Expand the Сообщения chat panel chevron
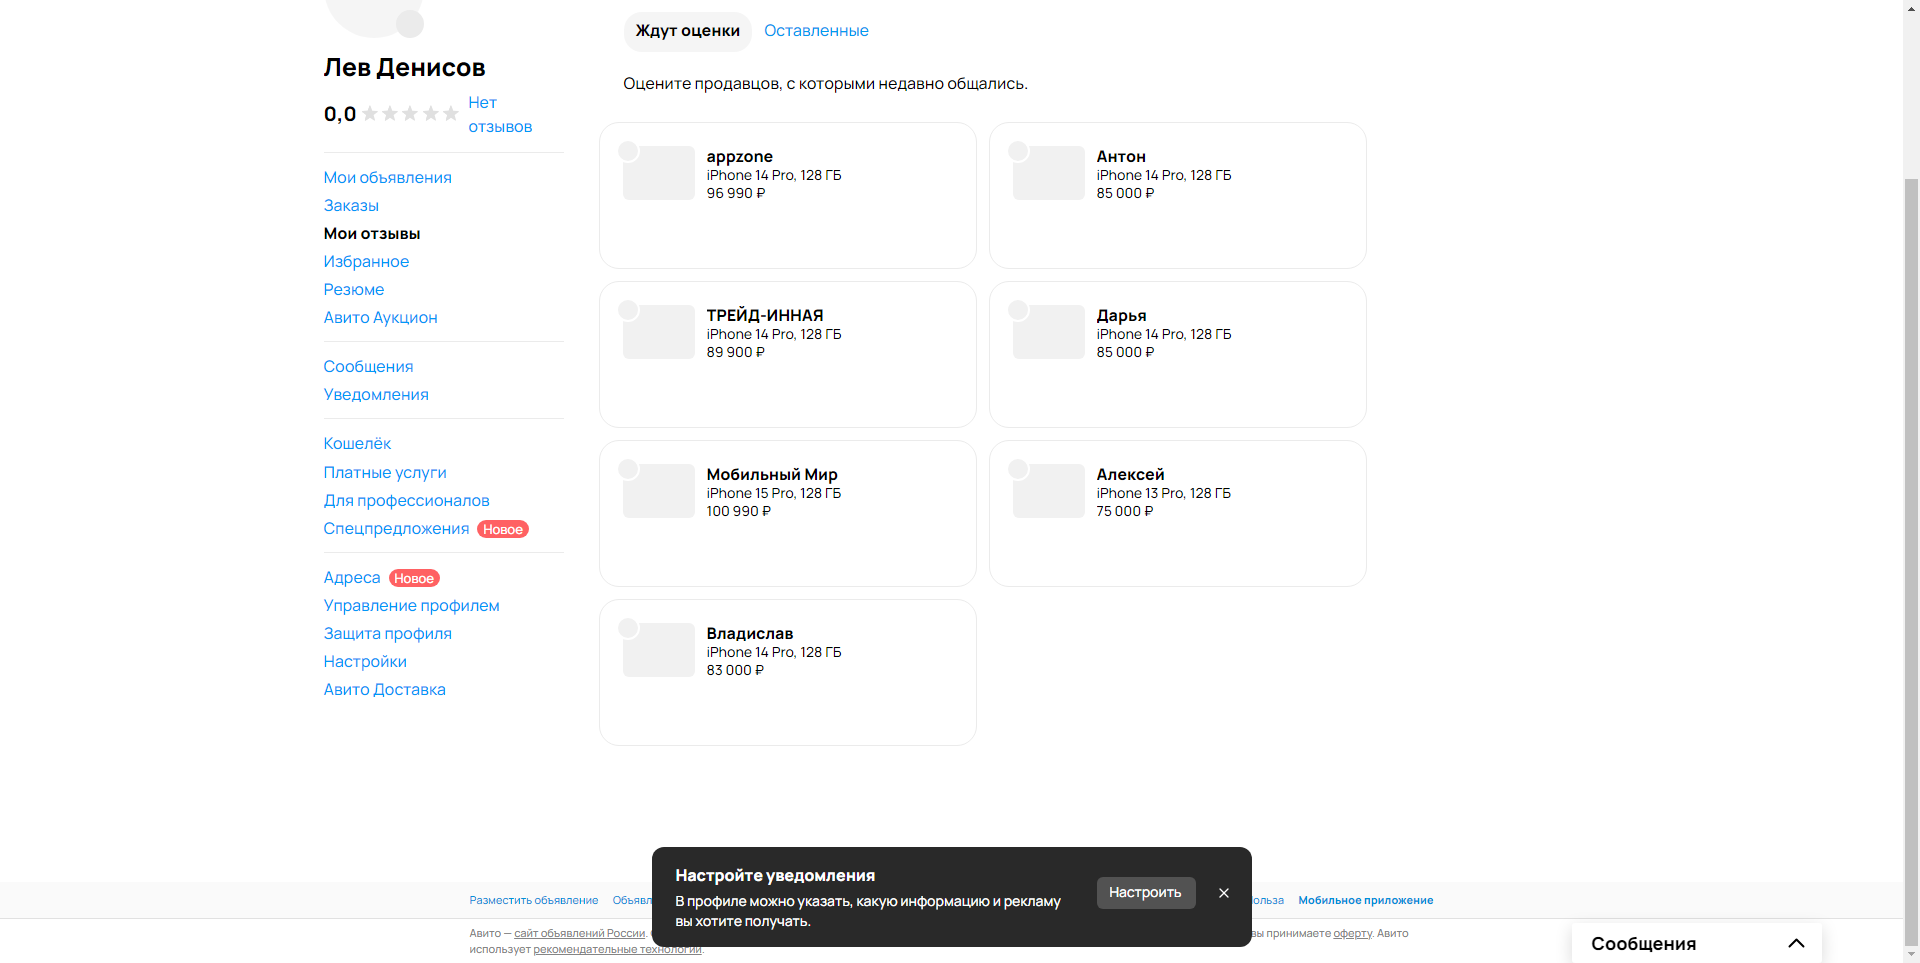This screenshot has height=963, width=1920. pyautogui.click(x=1796, y=943)
